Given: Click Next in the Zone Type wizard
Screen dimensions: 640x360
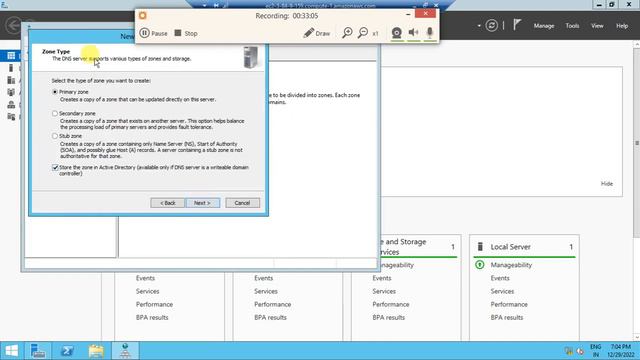Looking at the screenshot, I should 202,203.
